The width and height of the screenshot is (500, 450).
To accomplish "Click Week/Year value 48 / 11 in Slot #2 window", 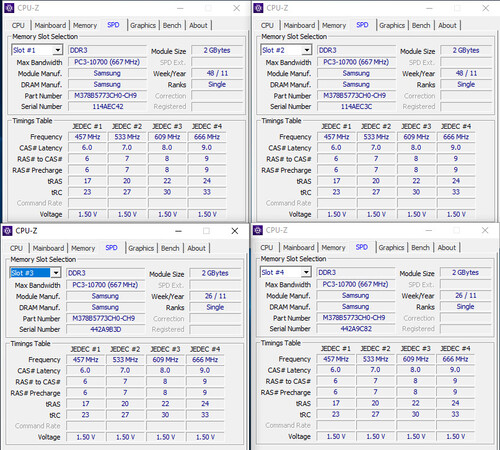I will point(466,73).
